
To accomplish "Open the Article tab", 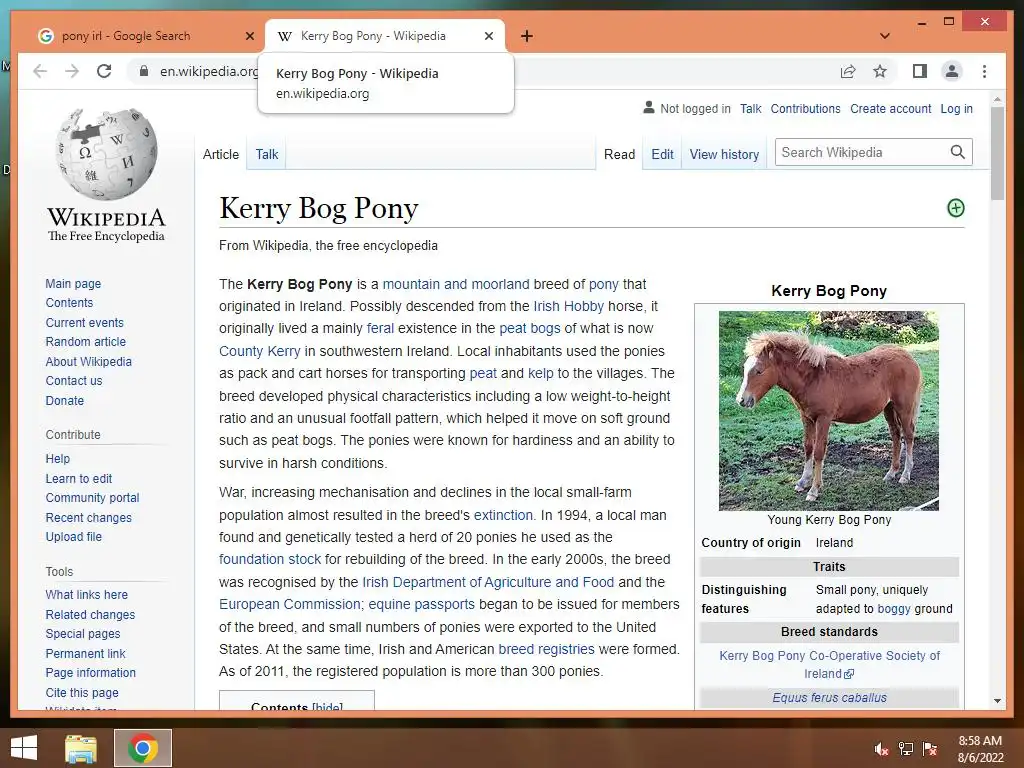I will tap(221, 154).
